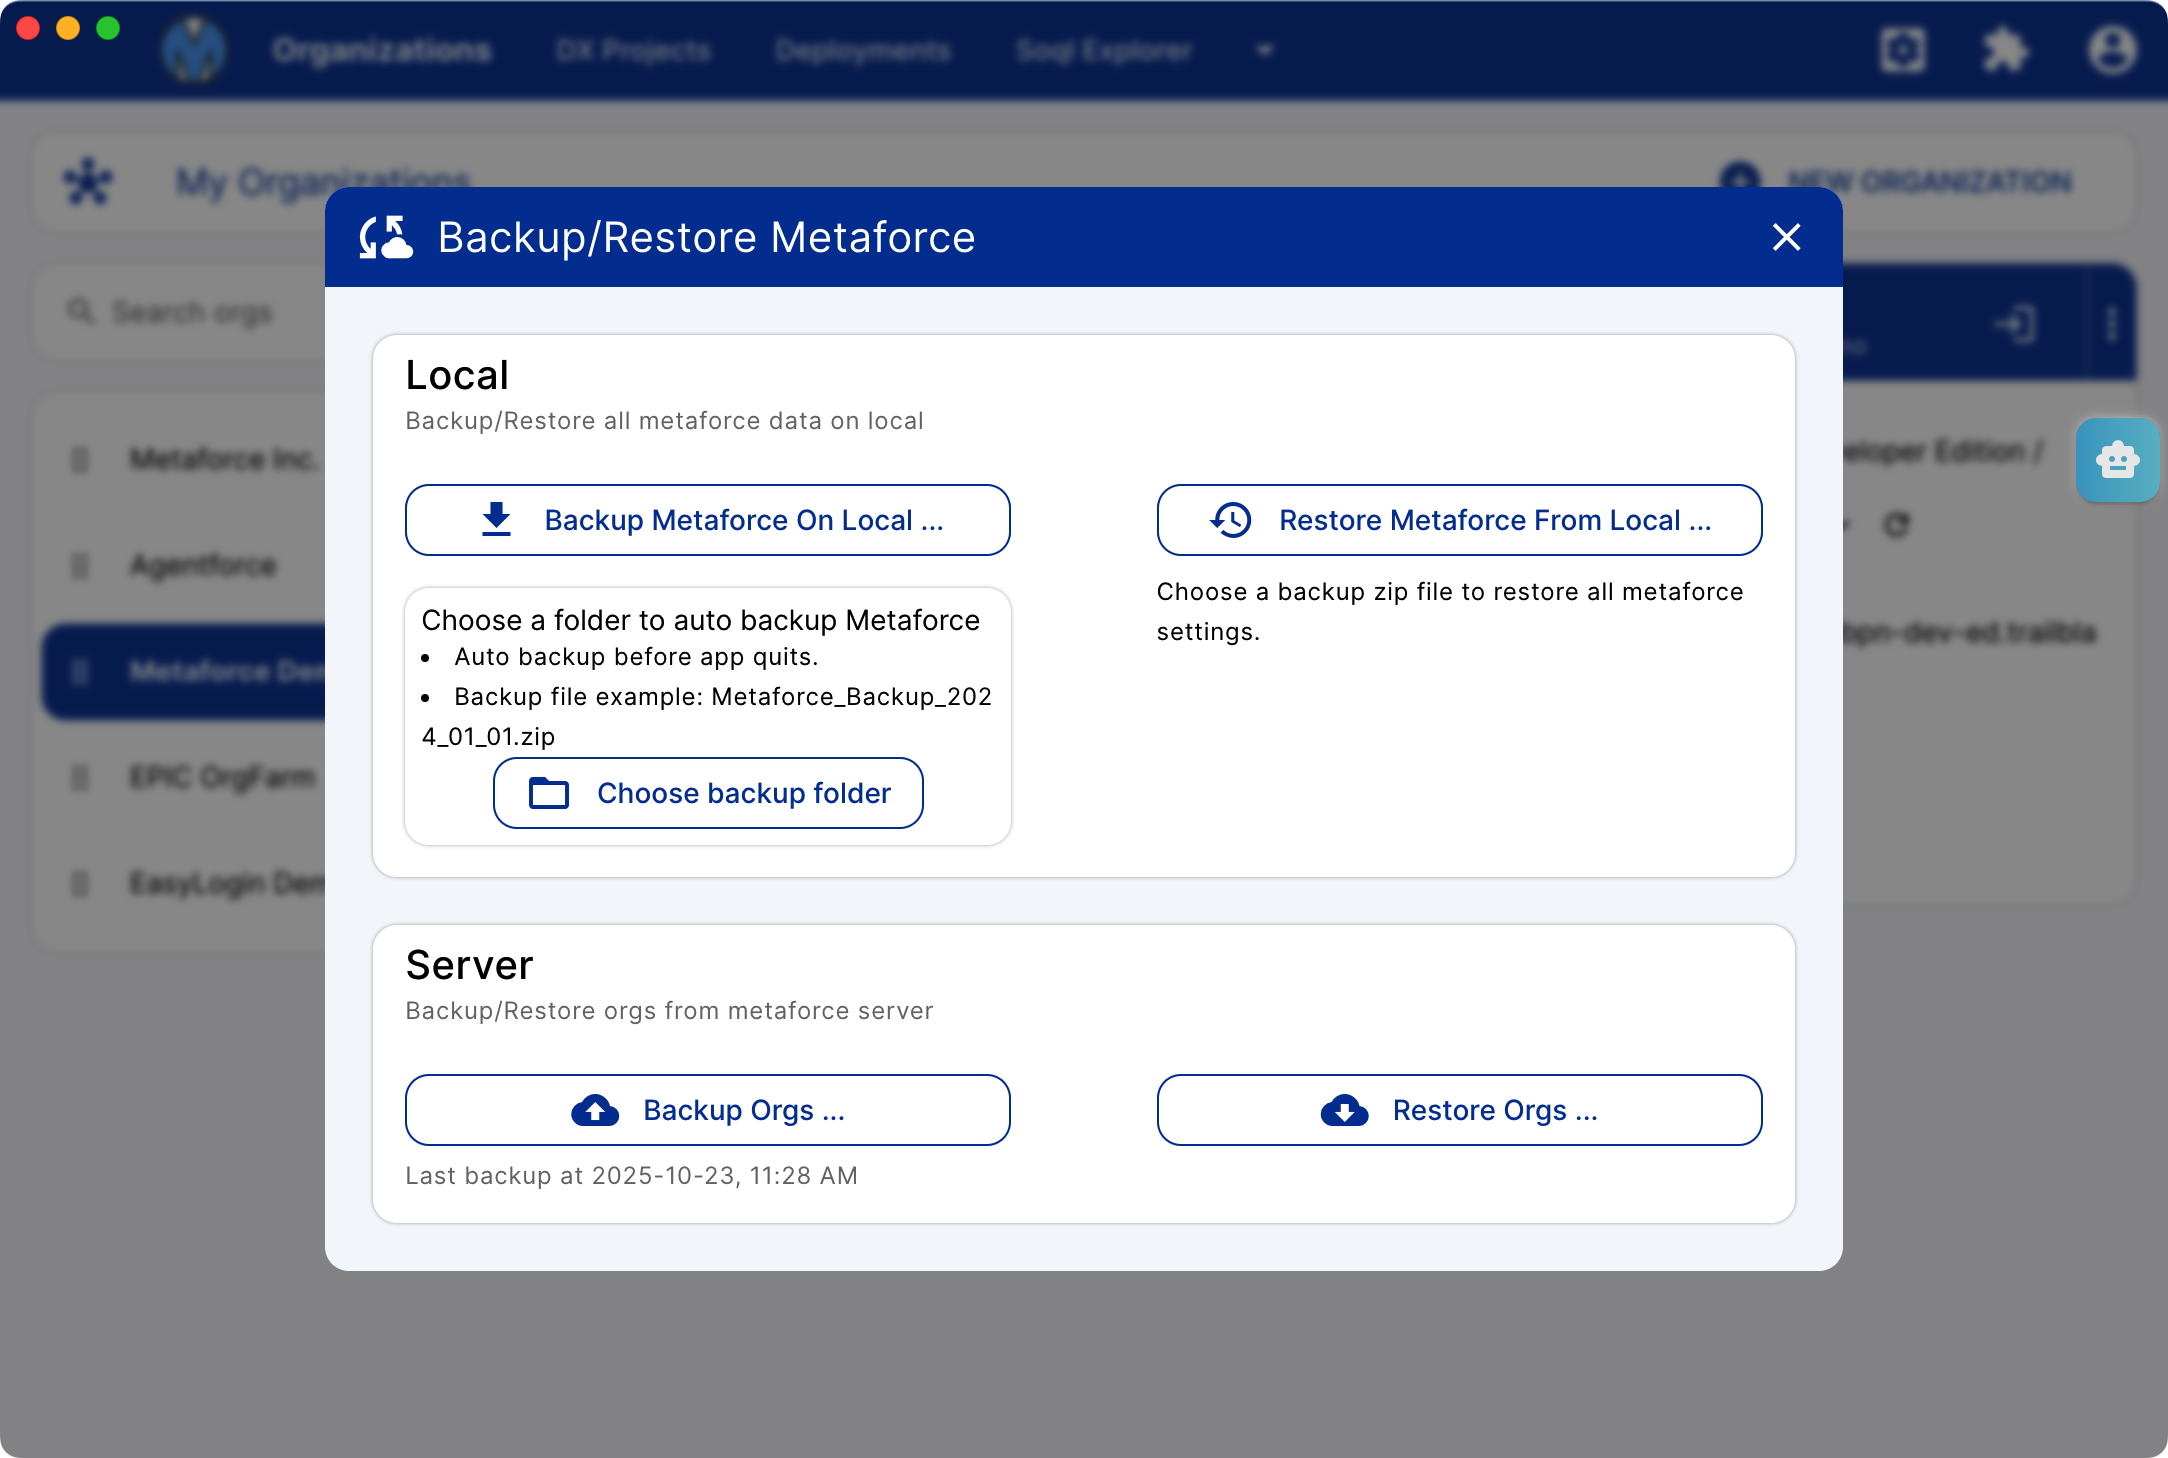Open Soql Explorer tab in top bar
The image size is (2168, 1458).
click(x=1104, y=50)
